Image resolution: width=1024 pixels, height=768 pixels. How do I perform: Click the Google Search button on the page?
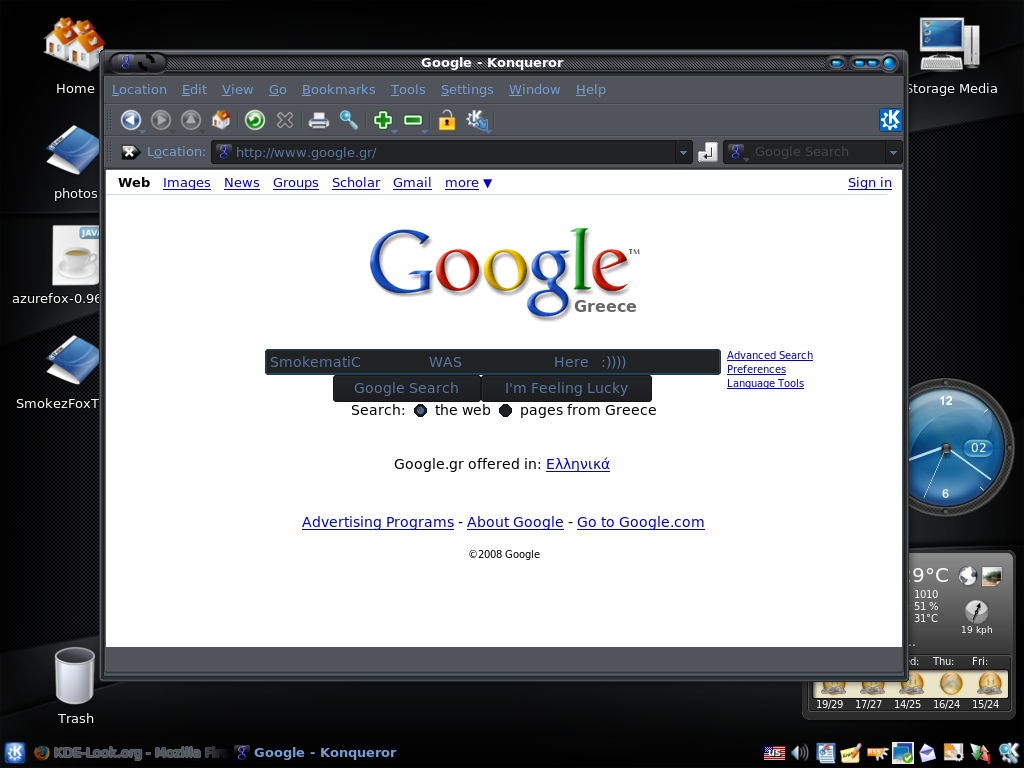click(x=406, y=388)
